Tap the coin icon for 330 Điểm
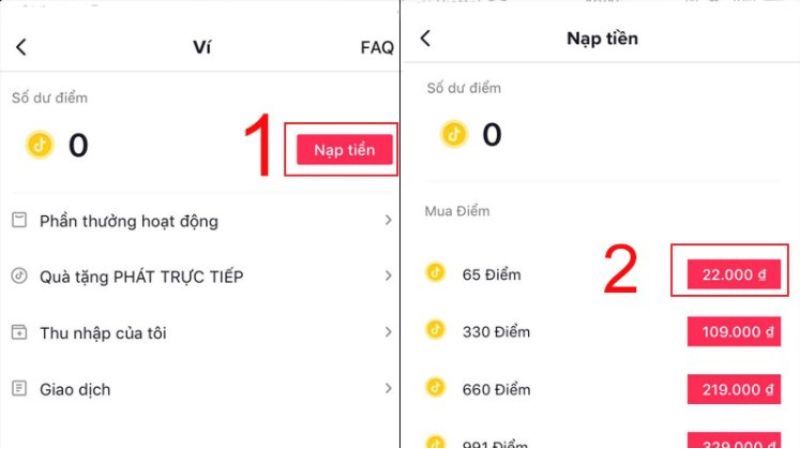The height and width of the screenshot is (449, 800). click(x=435, y=330)
